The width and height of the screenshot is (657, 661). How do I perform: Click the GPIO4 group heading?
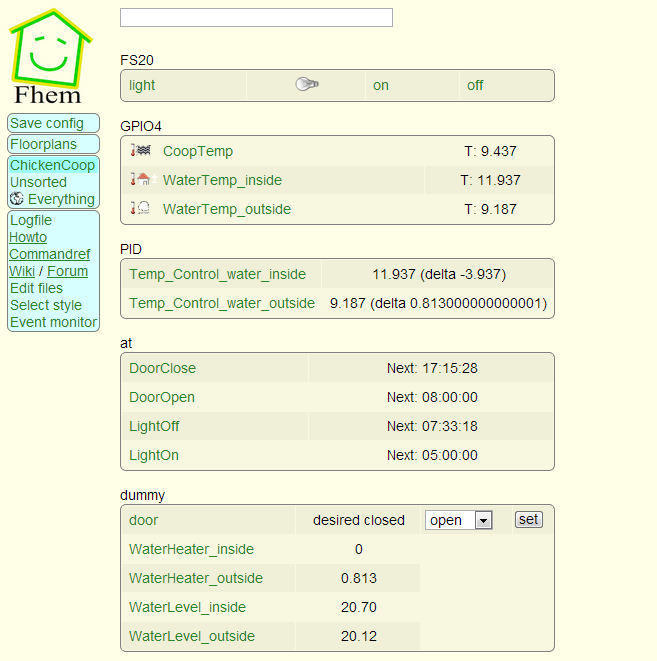pyautogui.click(x=141, y=126)
